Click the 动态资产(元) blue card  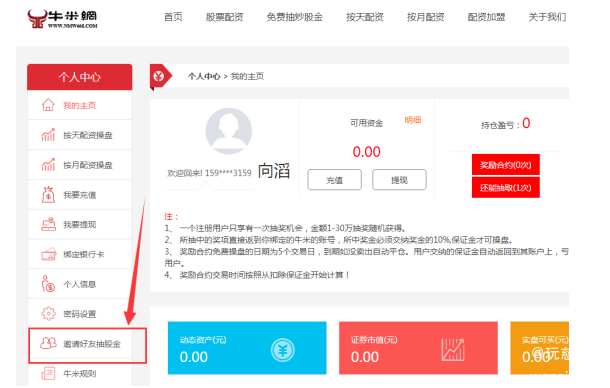point(247,348)
